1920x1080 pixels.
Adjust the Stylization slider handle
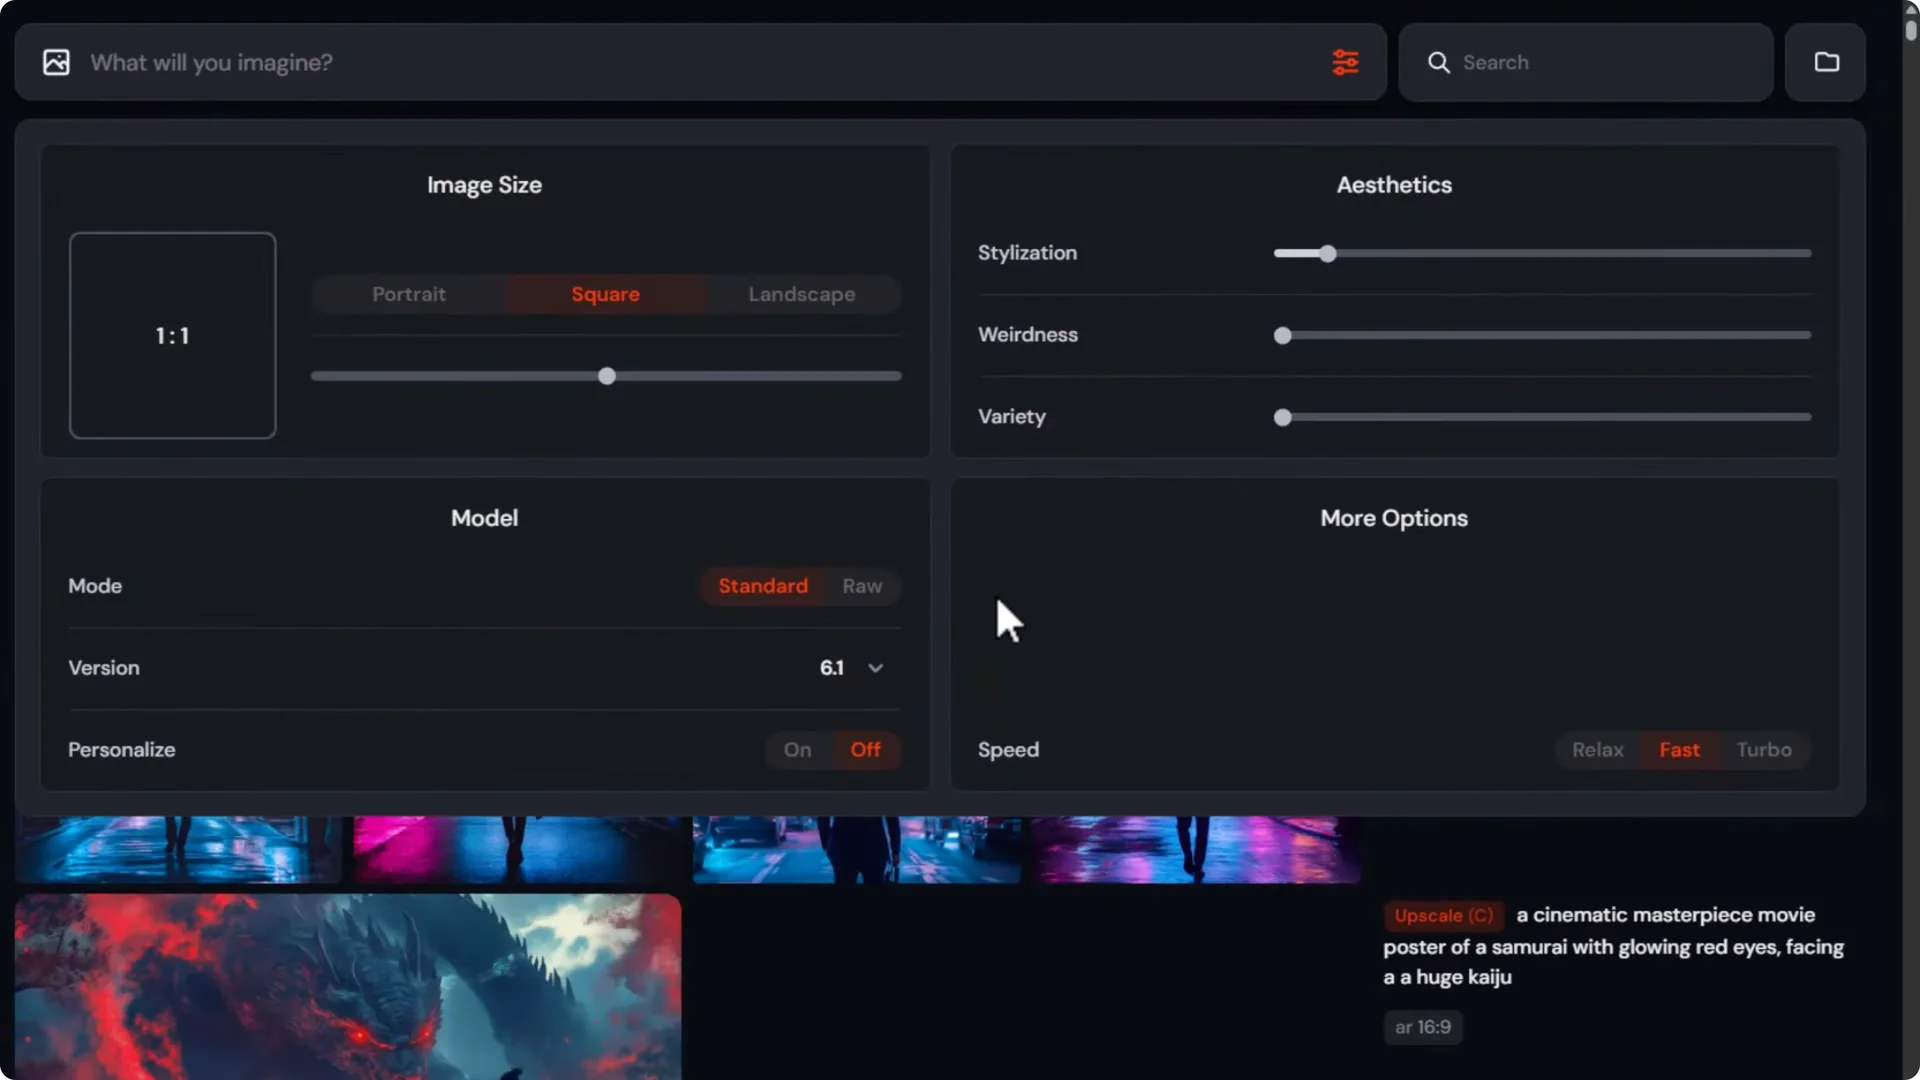[x=1326, y=253]
